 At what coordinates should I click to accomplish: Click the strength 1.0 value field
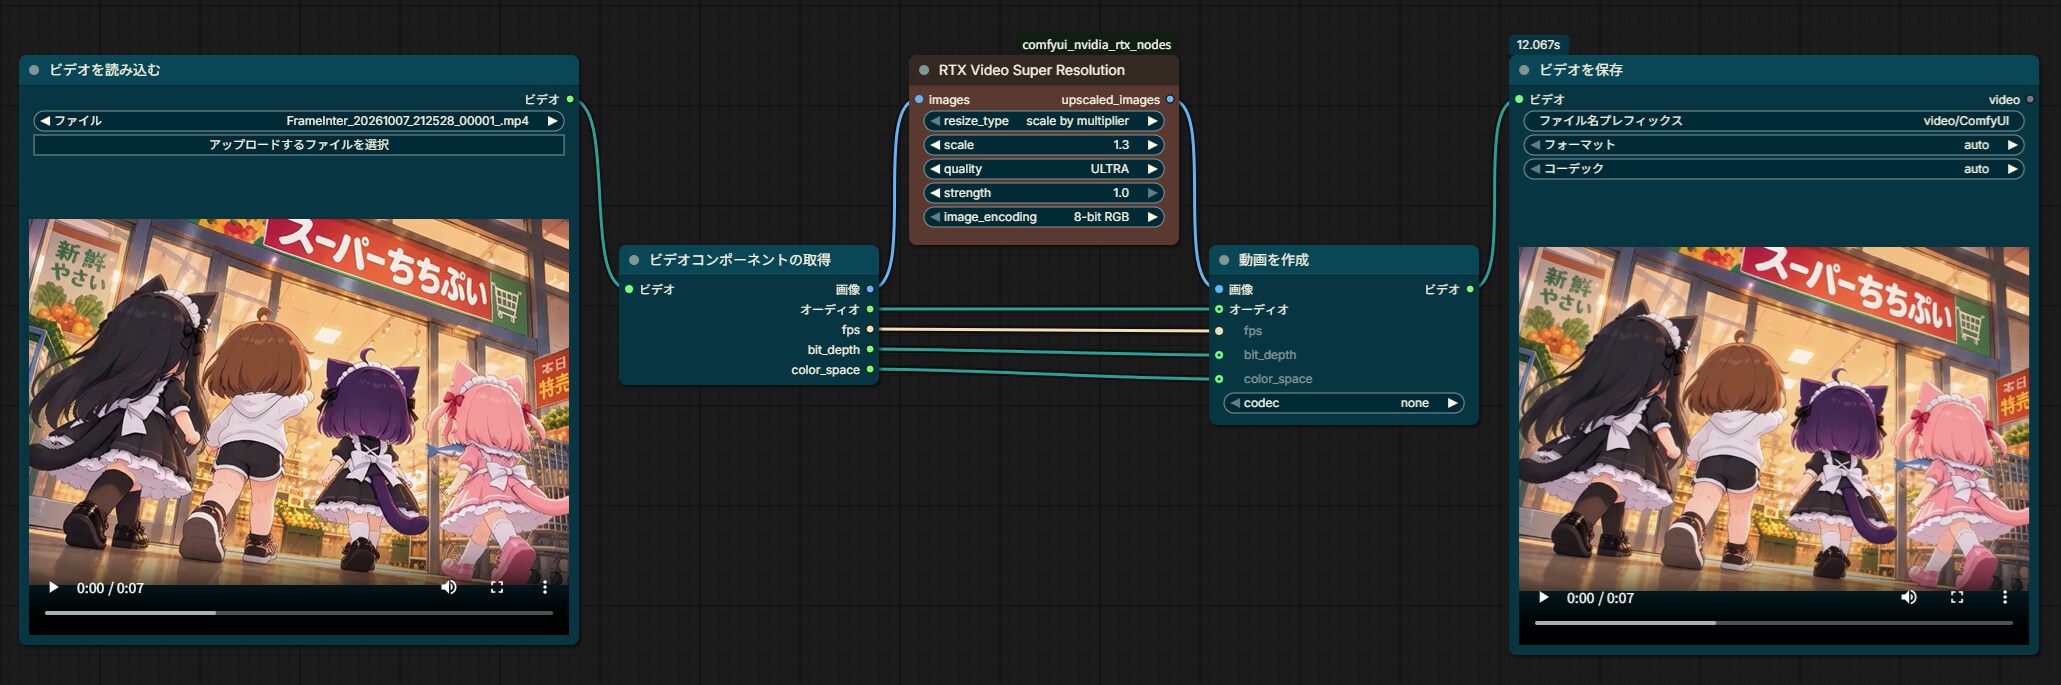pos(1044,193)
